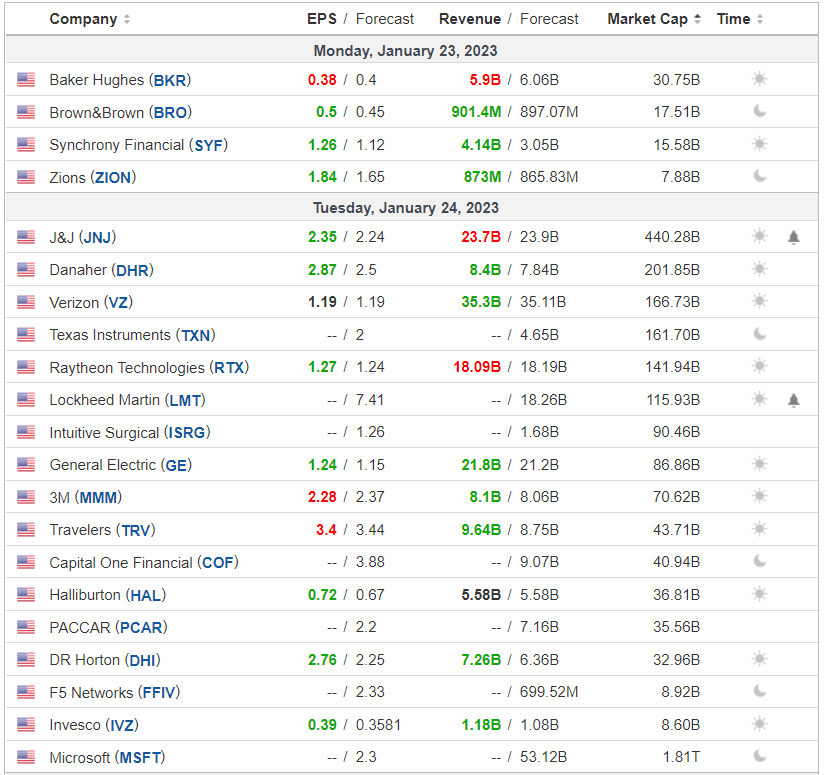
Task: Open the SYF ticker link
Action: pyautogui.click(x=208, y=145)
